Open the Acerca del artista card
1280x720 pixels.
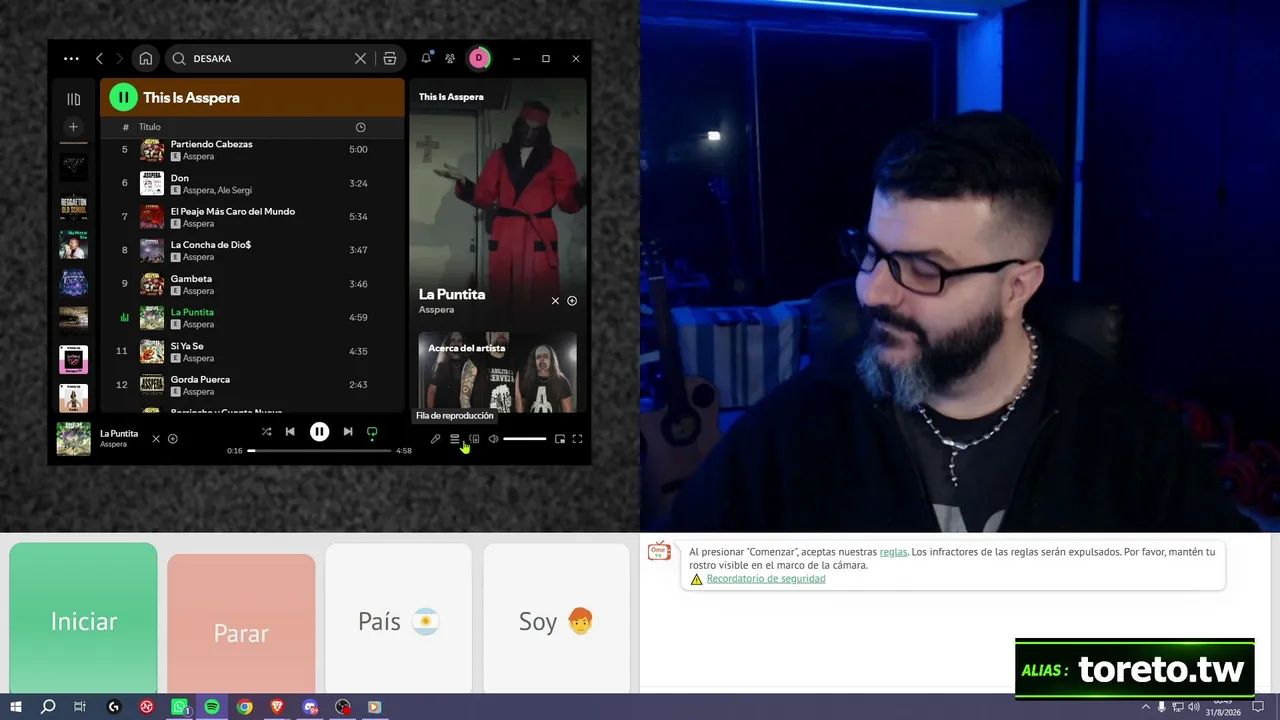(497, 371)
